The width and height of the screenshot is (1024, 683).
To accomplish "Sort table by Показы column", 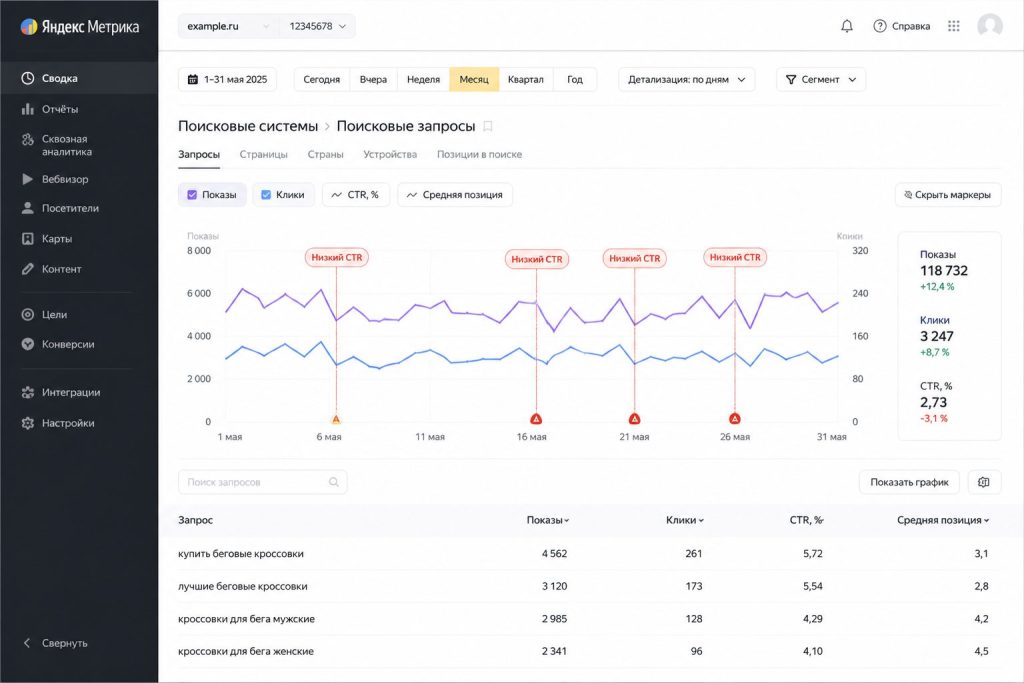I will [548, 520].
